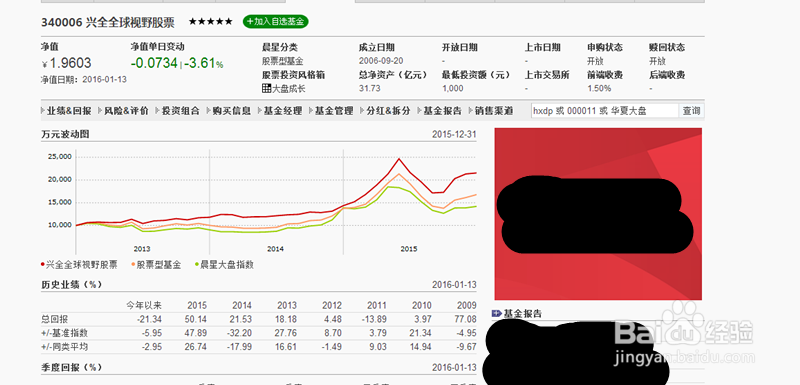Click the +/-基准指数 row label

(x=64, y=333)
